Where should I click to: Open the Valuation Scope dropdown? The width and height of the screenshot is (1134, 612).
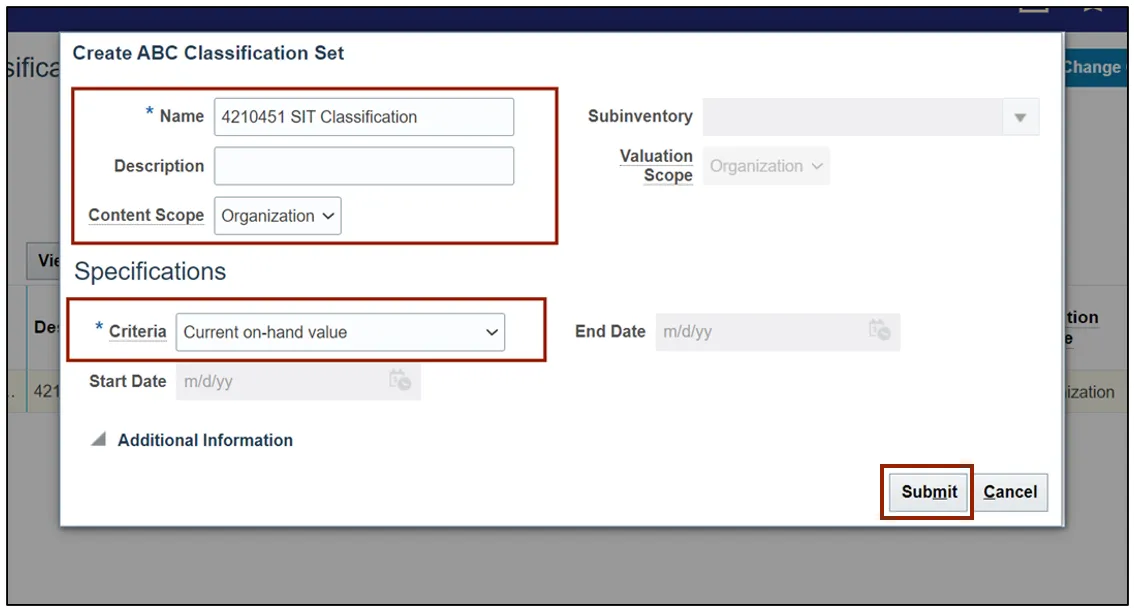point(767,166)
